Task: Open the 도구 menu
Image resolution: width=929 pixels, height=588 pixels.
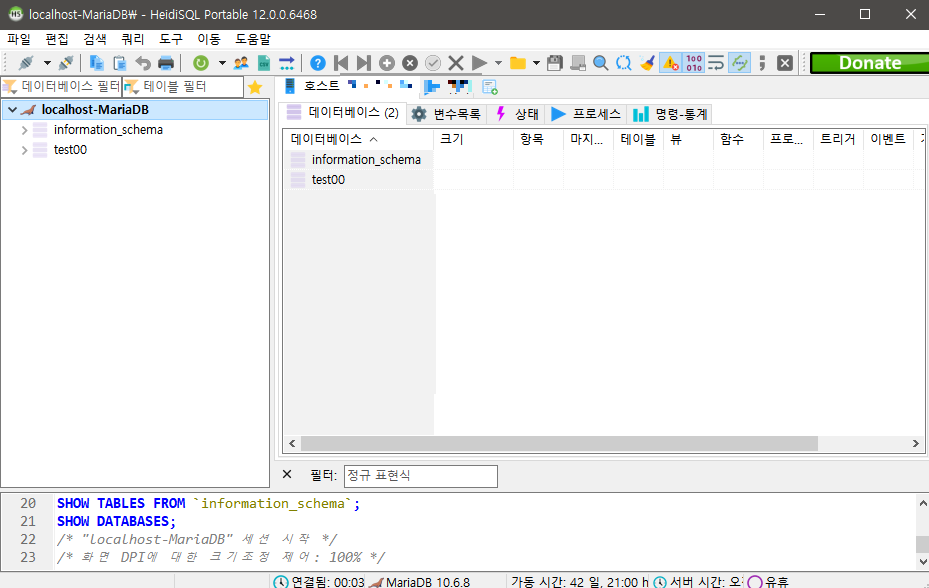Action: pos(171,39)
